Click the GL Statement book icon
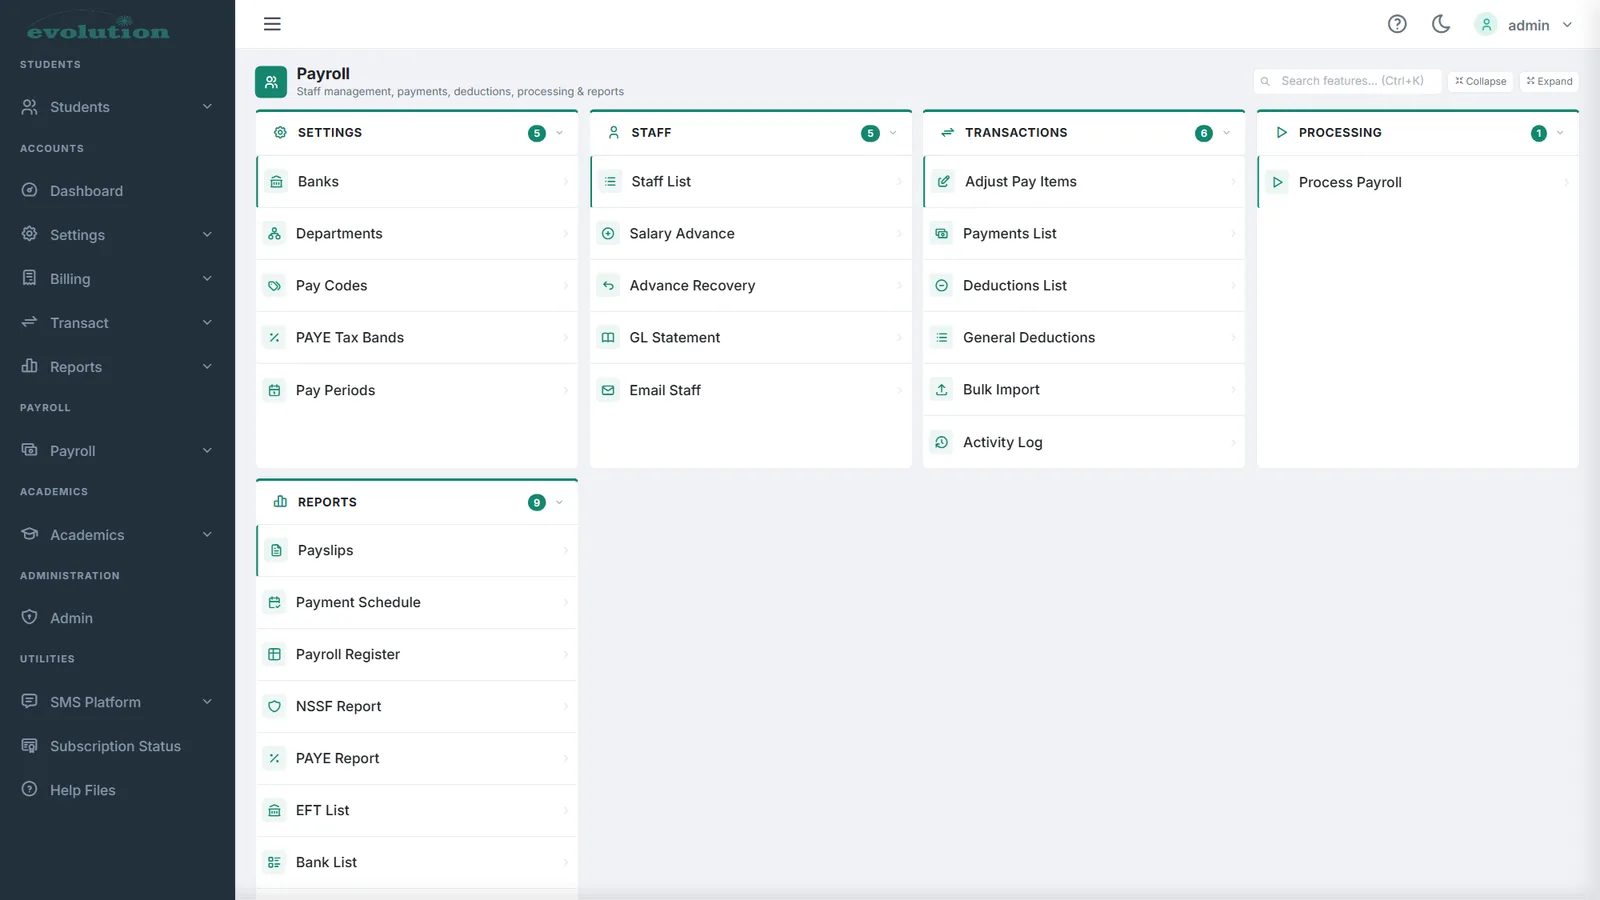The image size is (1600, 900). tap(608, 338)
